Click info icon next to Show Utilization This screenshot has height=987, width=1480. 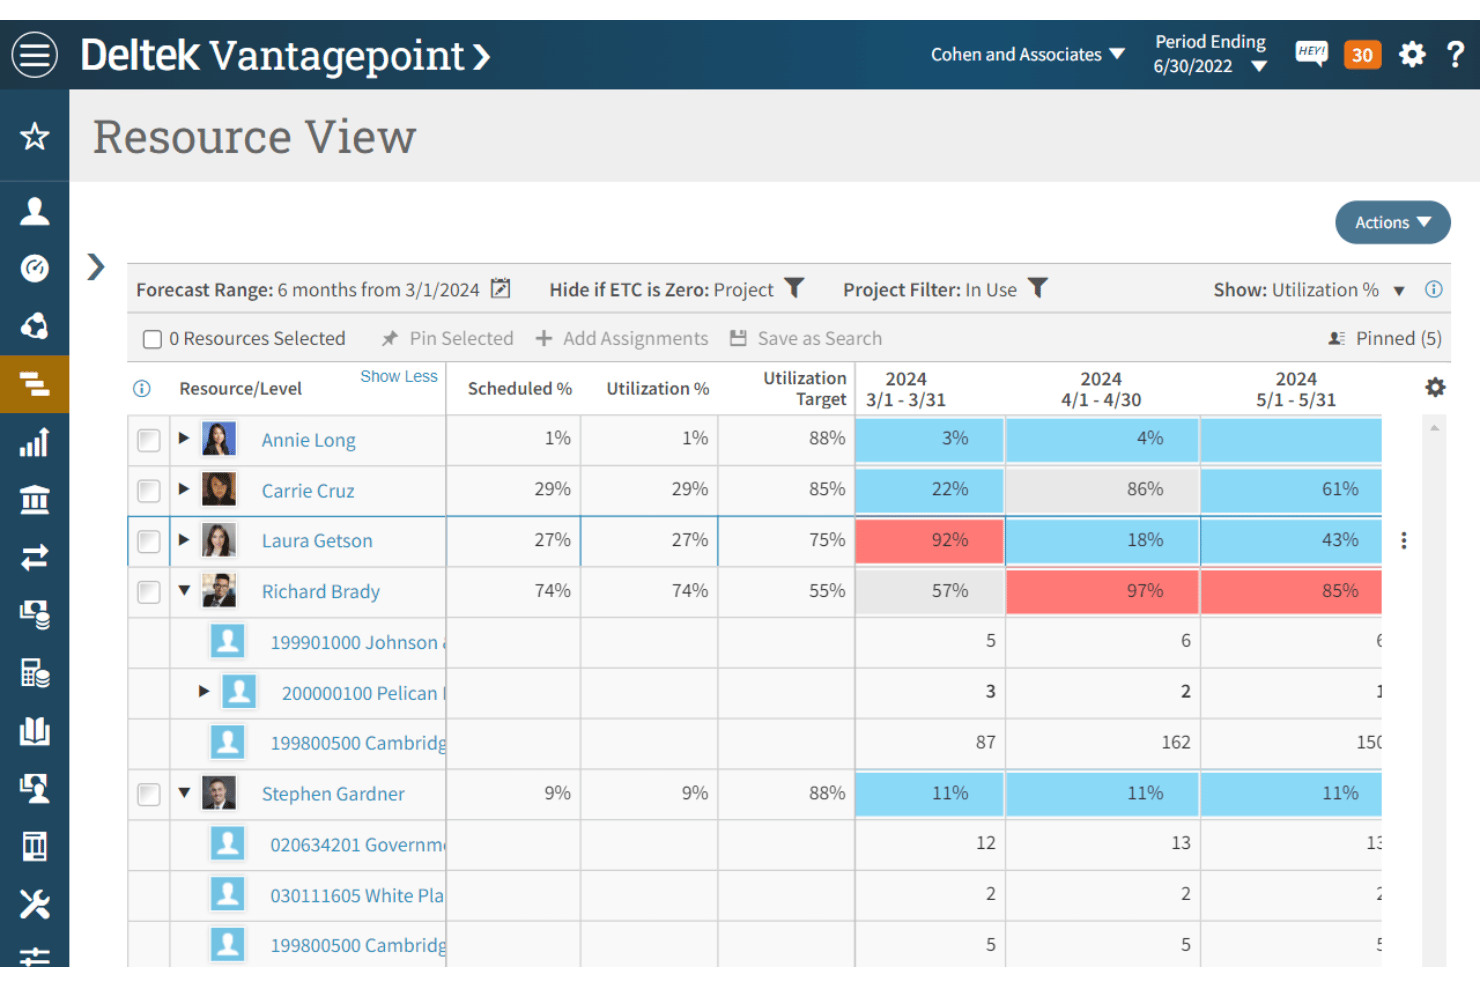coord(1434,289)
